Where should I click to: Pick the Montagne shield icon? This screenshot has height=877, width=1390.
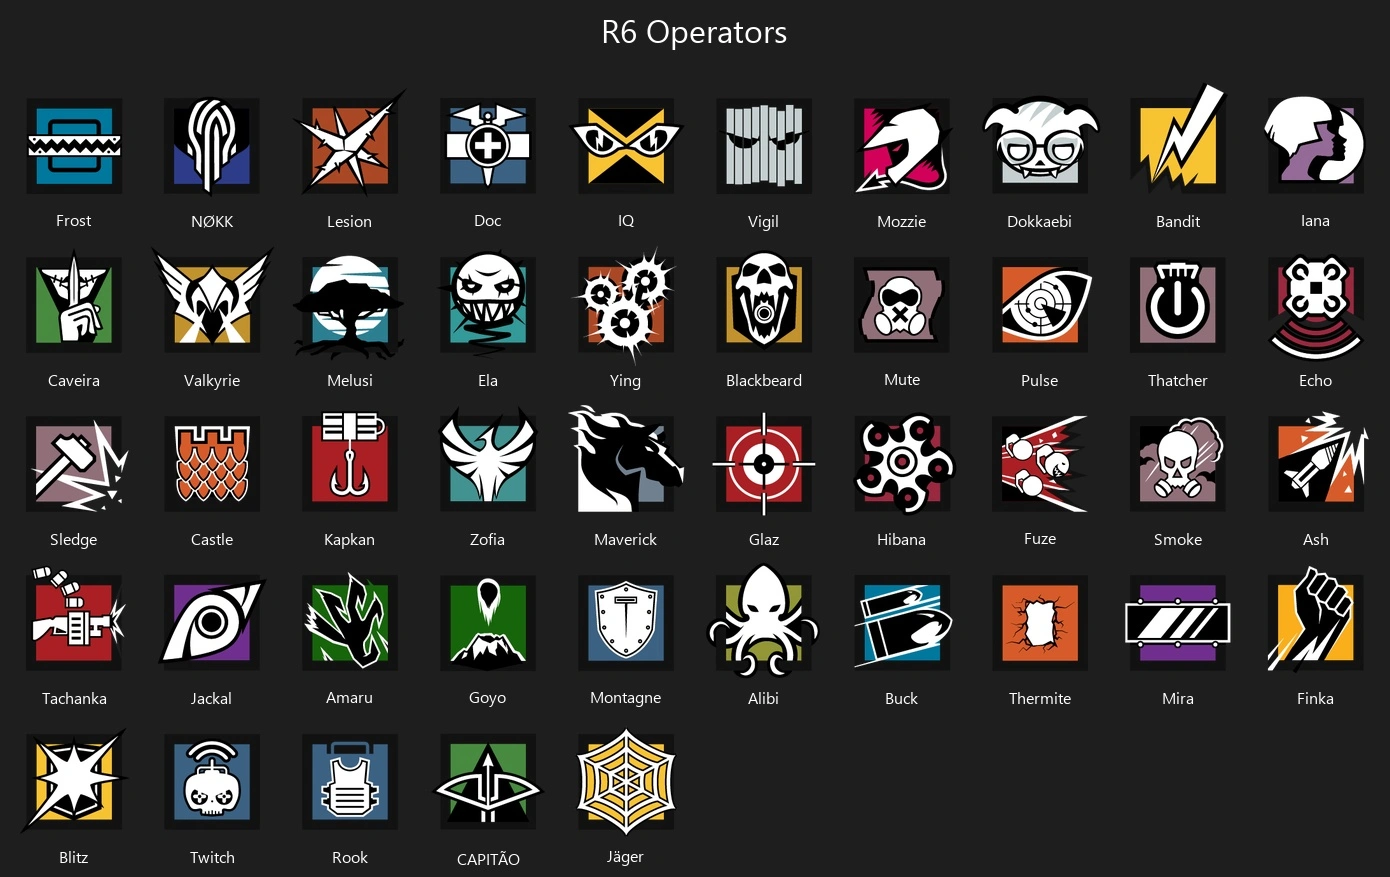coord(626,623)
